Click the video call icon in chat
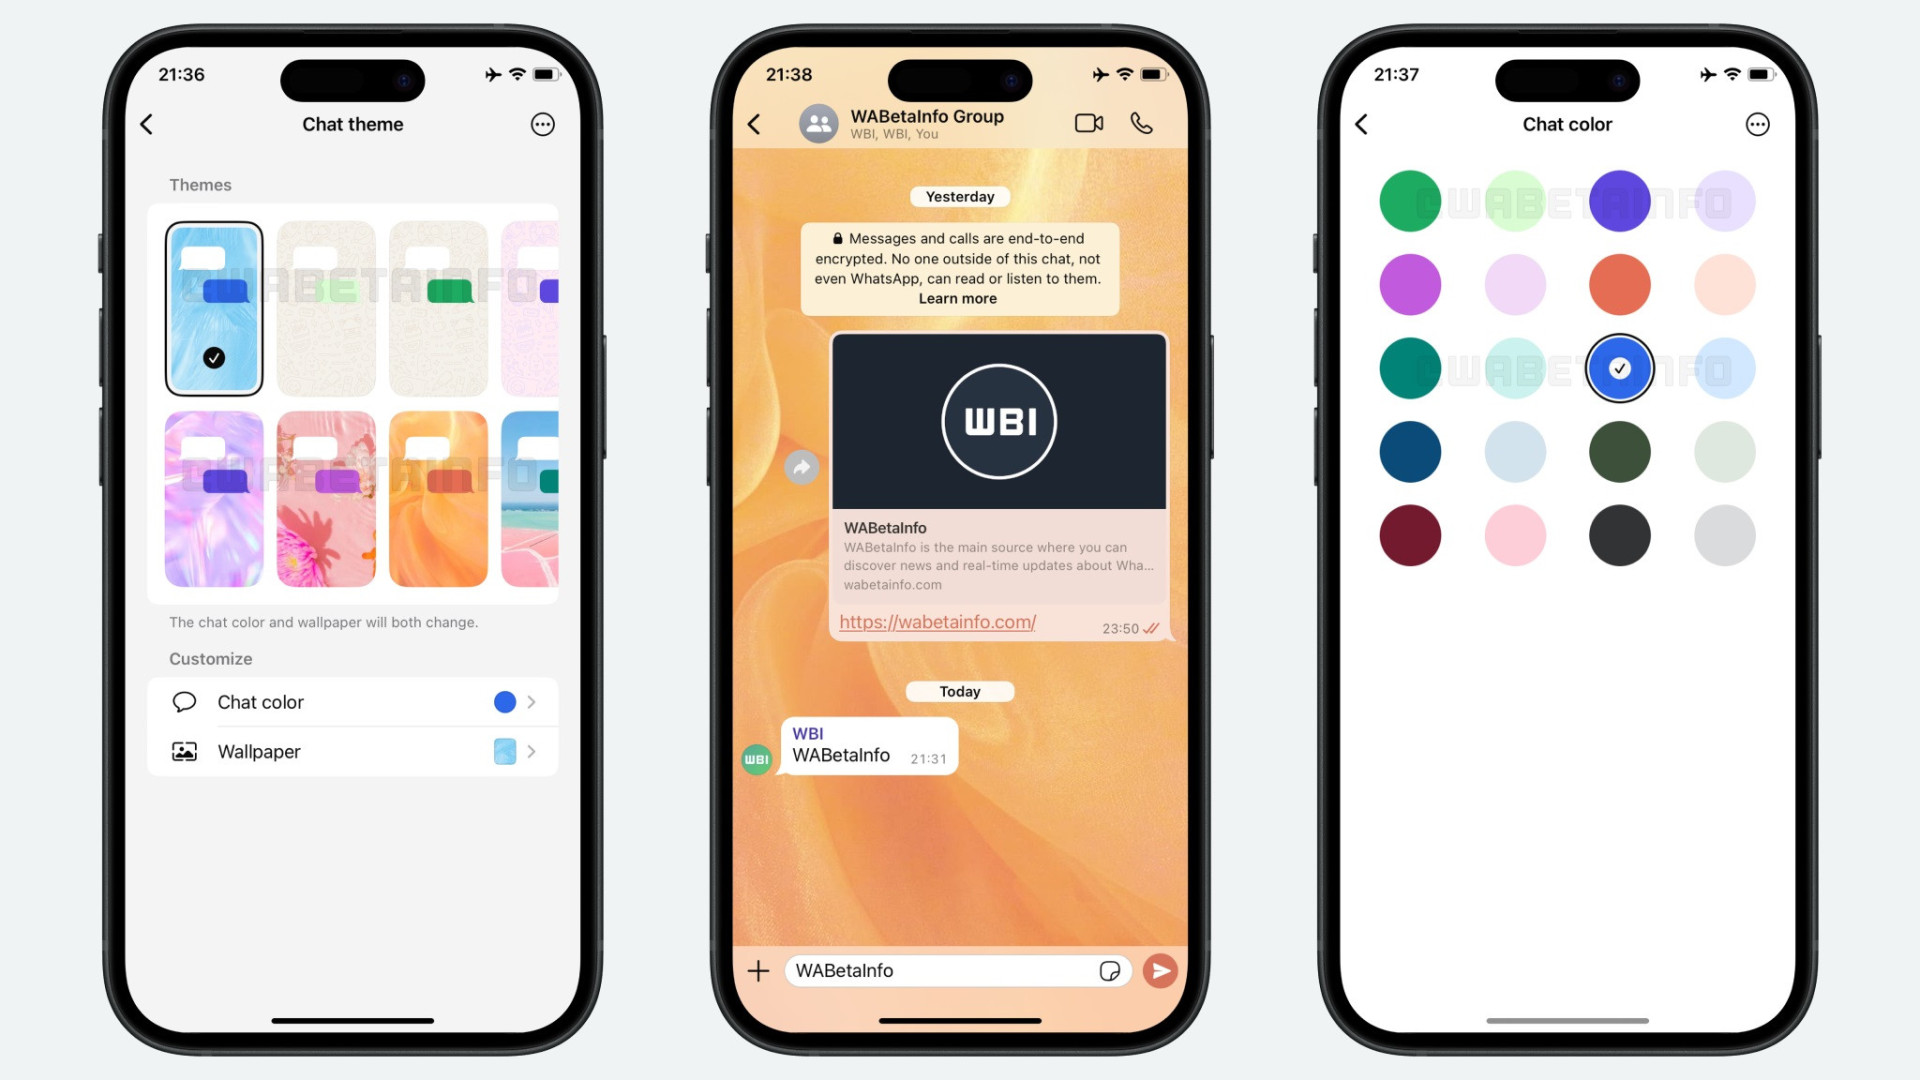The width and height of the screenshot is (1920, 1080). click(1087, 123)
